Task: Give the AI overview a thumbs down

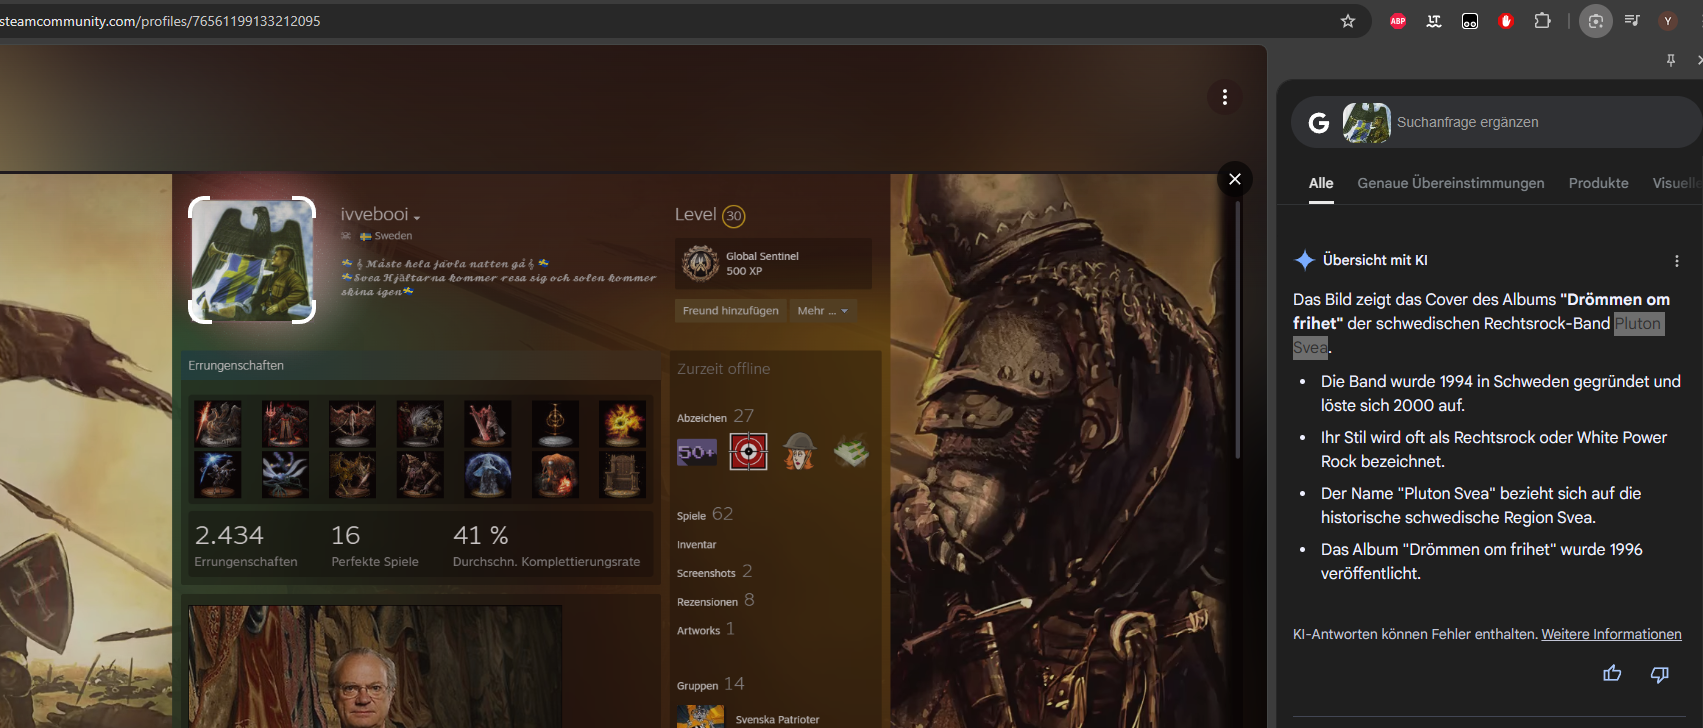Action: 1659,674
